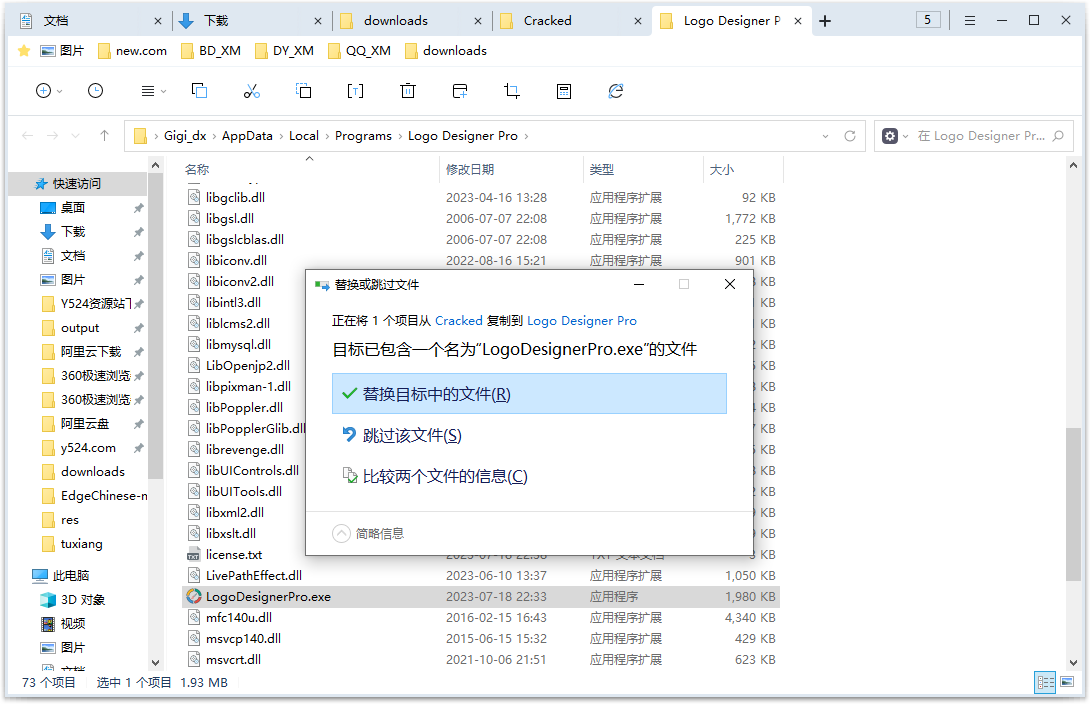1090x704 pixels.
Task: Select msvcrt.dll file row
Action: point(480,660)
